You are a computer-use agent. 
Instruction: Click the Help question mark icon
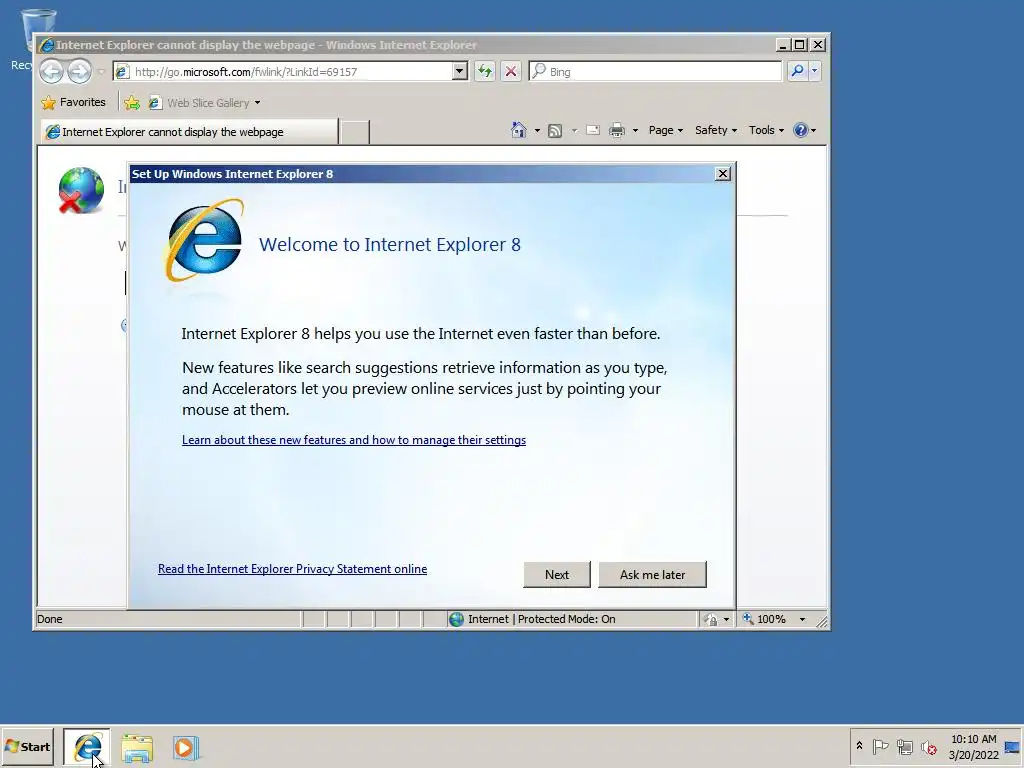point(801,130)
